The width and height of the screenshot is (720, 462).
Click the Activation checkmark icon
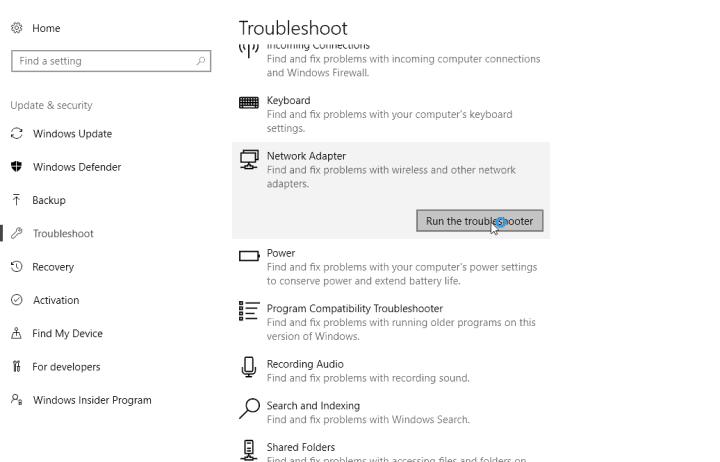(x=16, y=300)
